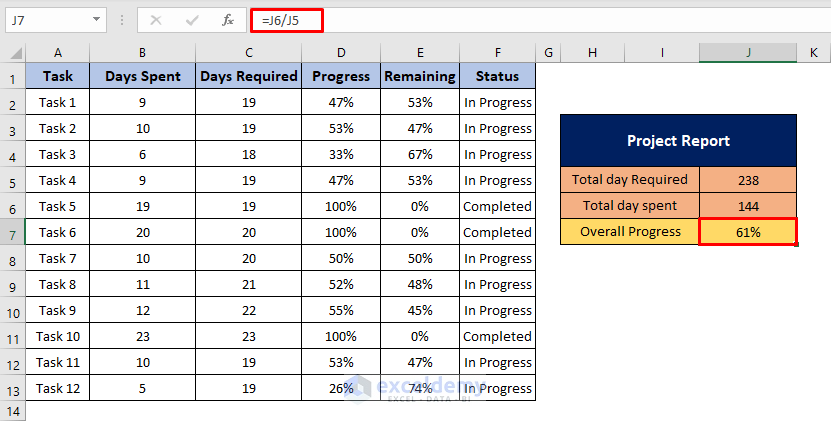Select column J header
Screen dimensions: 831x421
[x=748, y=52]
